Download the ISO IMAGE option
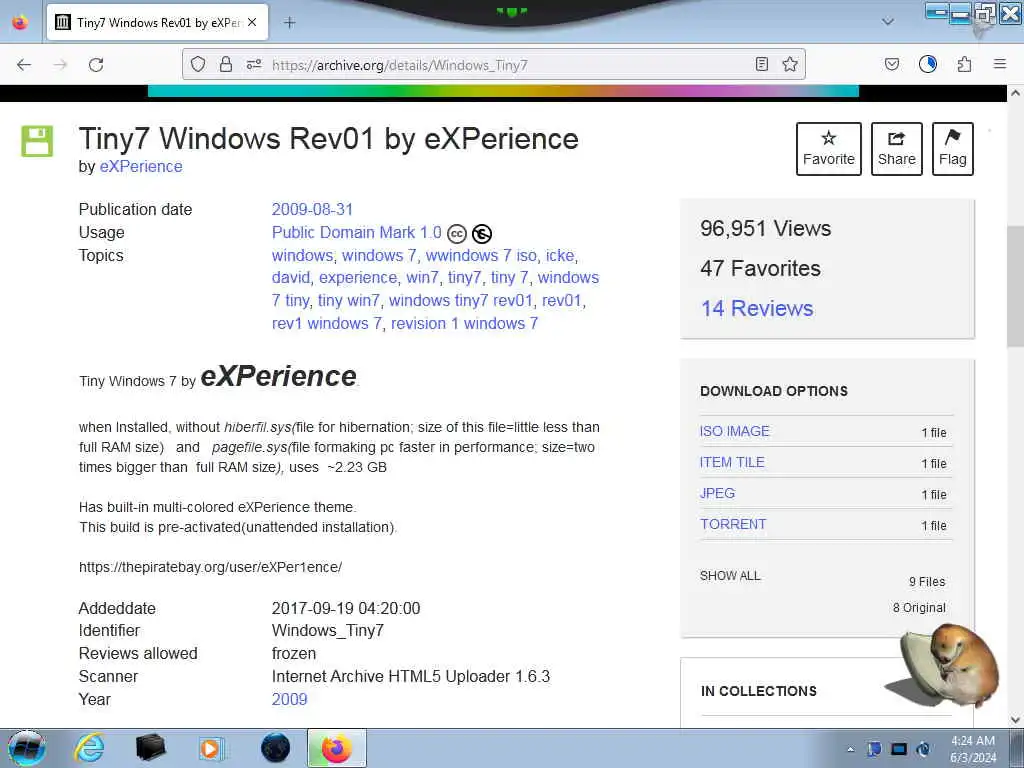1024x768 pixels. (x=735, y=431)
